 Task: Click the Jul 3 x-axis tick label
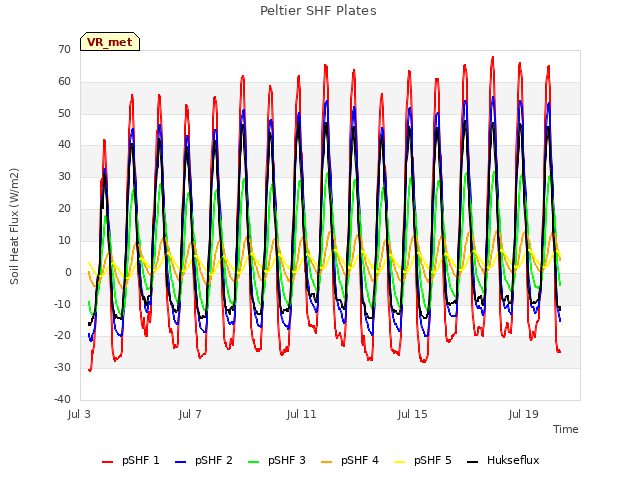click(79, 414)
